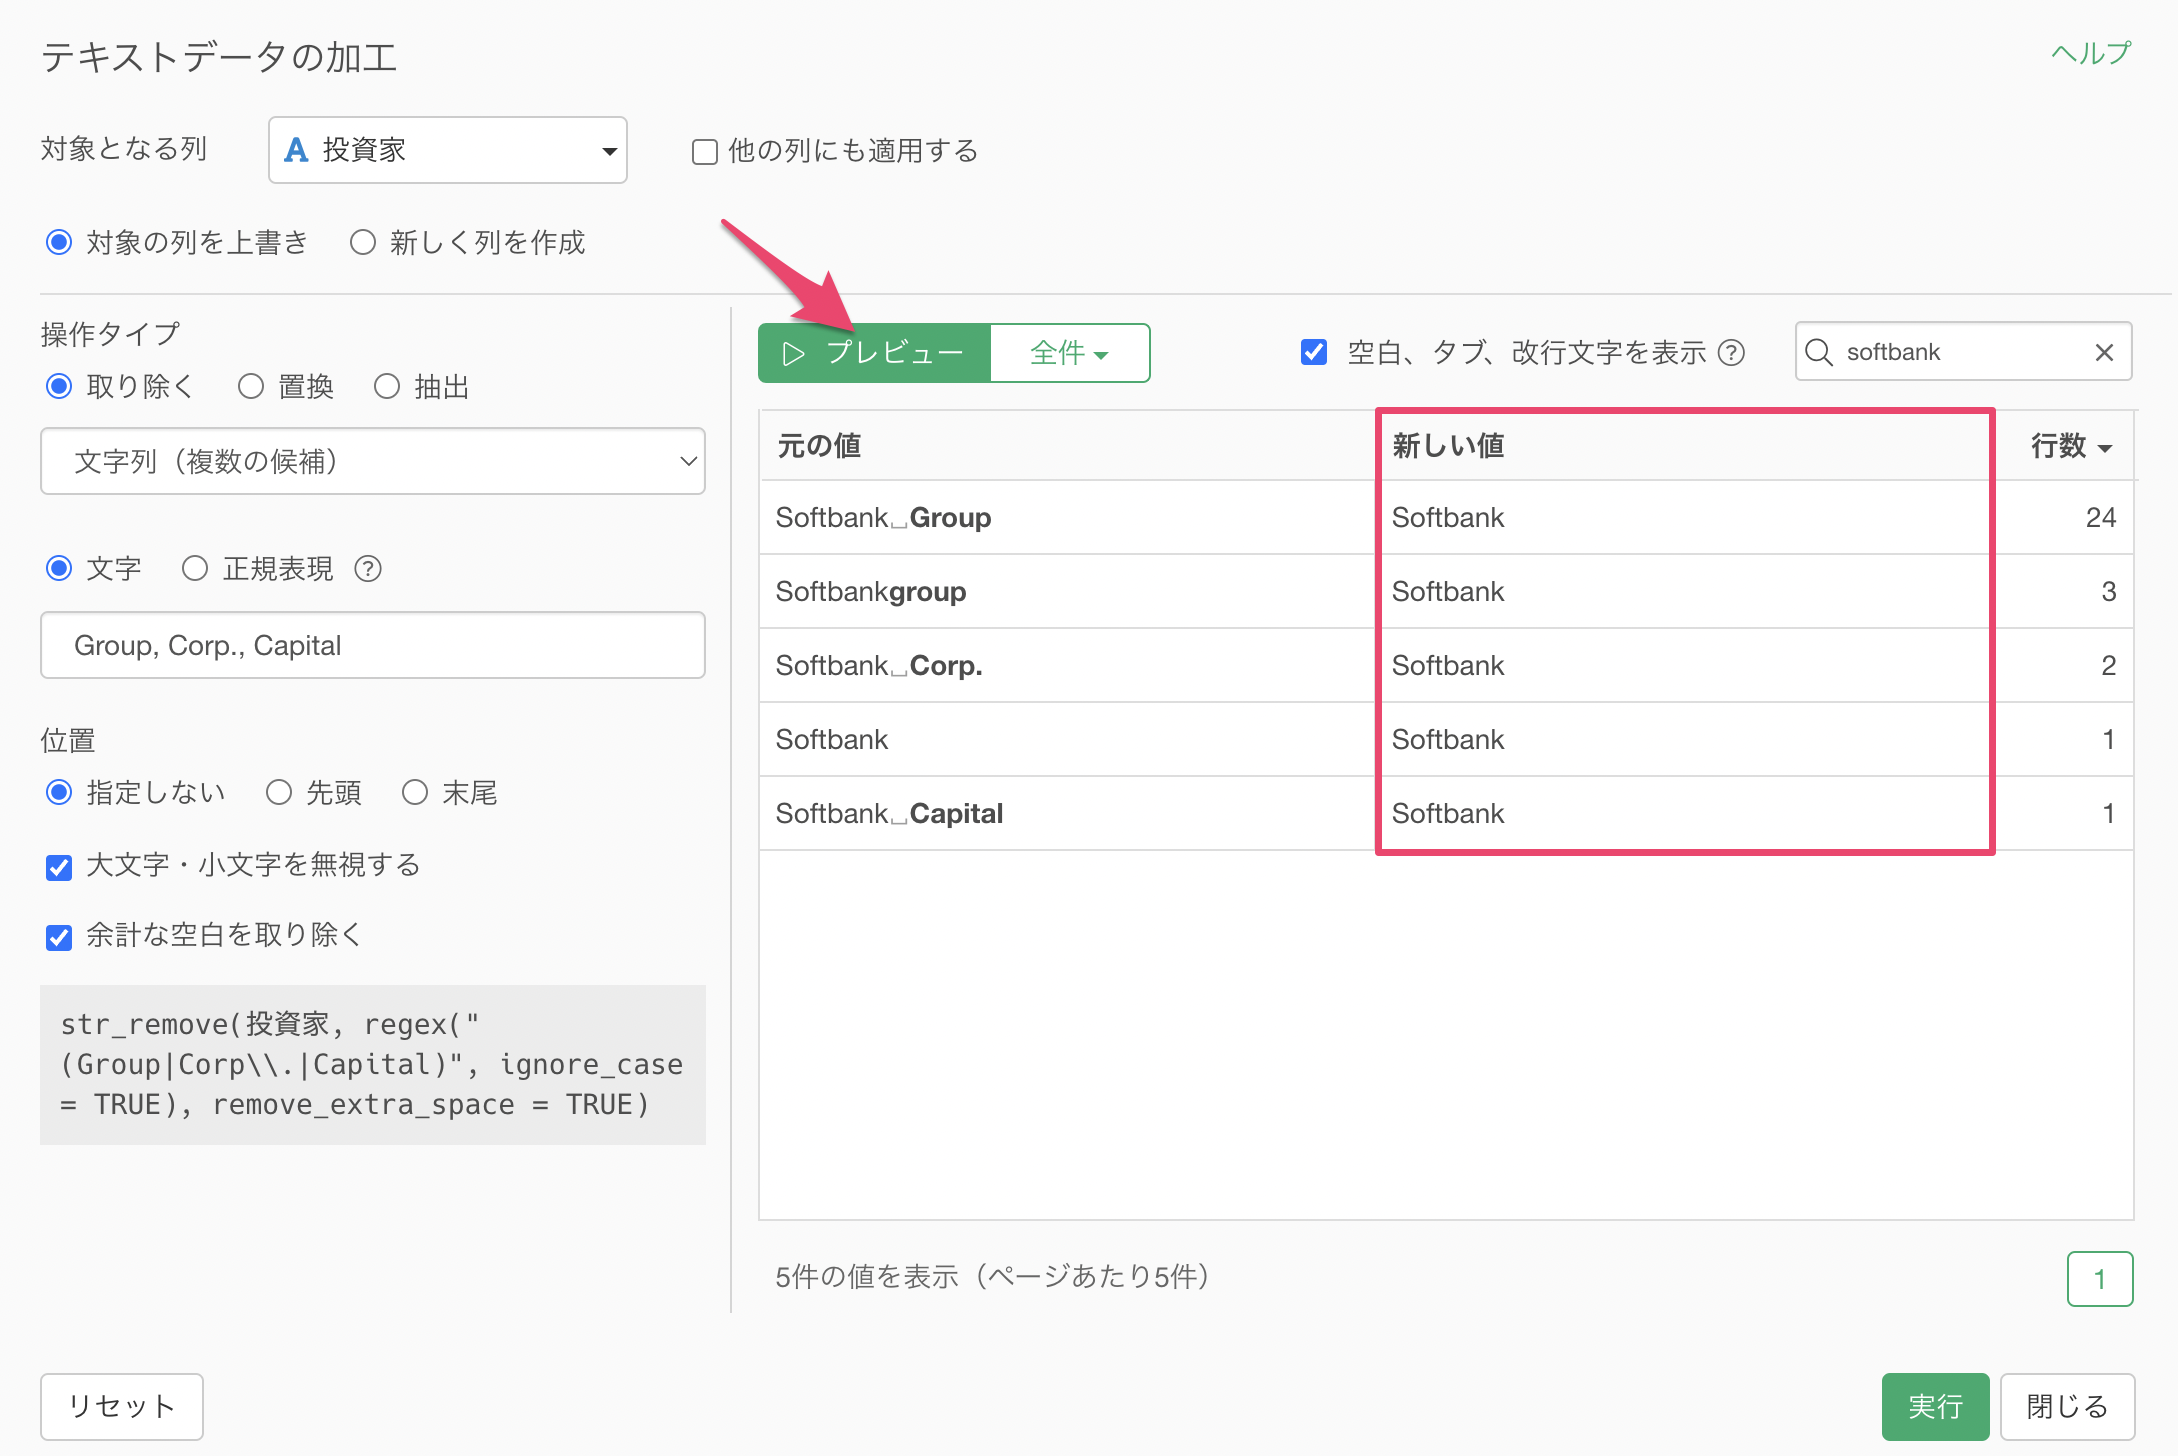Click the 実行 button
Screen dimensions: 2178x1456
click(1935, 1407)
